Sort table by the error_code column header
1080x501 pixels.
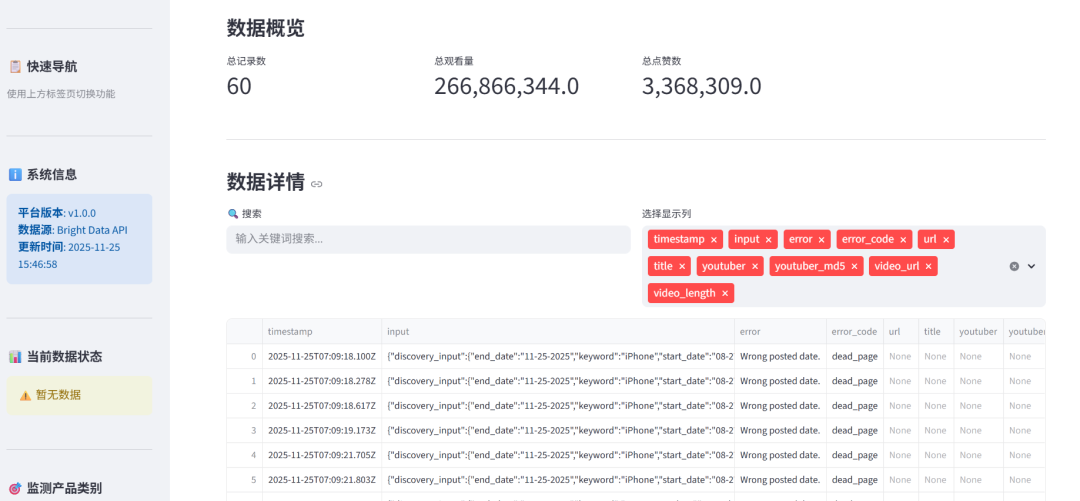(854, 331)
